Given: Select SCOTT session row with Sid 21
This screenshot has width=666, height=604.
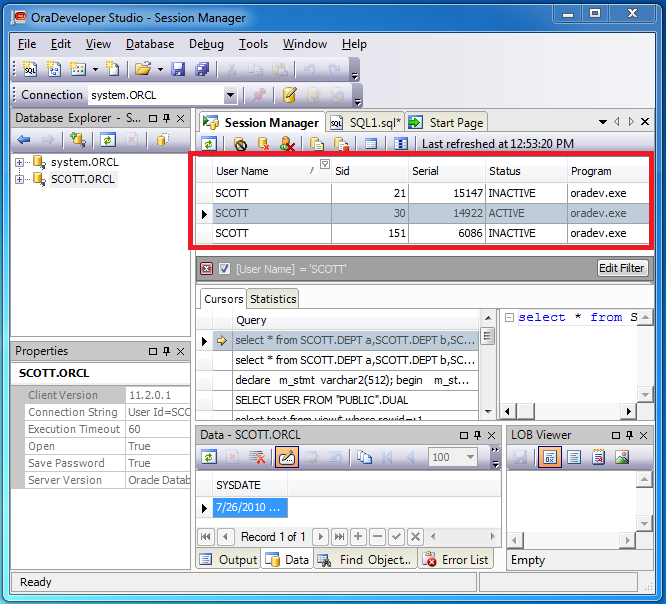Looking at the screenshot, I should (422, 193).
